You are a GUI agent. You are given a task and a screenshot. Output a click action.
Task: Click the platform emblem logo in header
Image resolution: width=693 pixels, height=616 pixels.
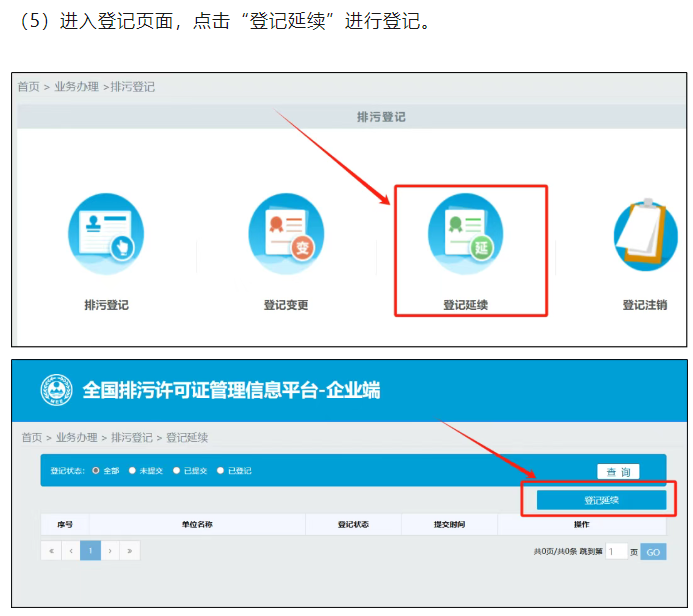(57, 391)
